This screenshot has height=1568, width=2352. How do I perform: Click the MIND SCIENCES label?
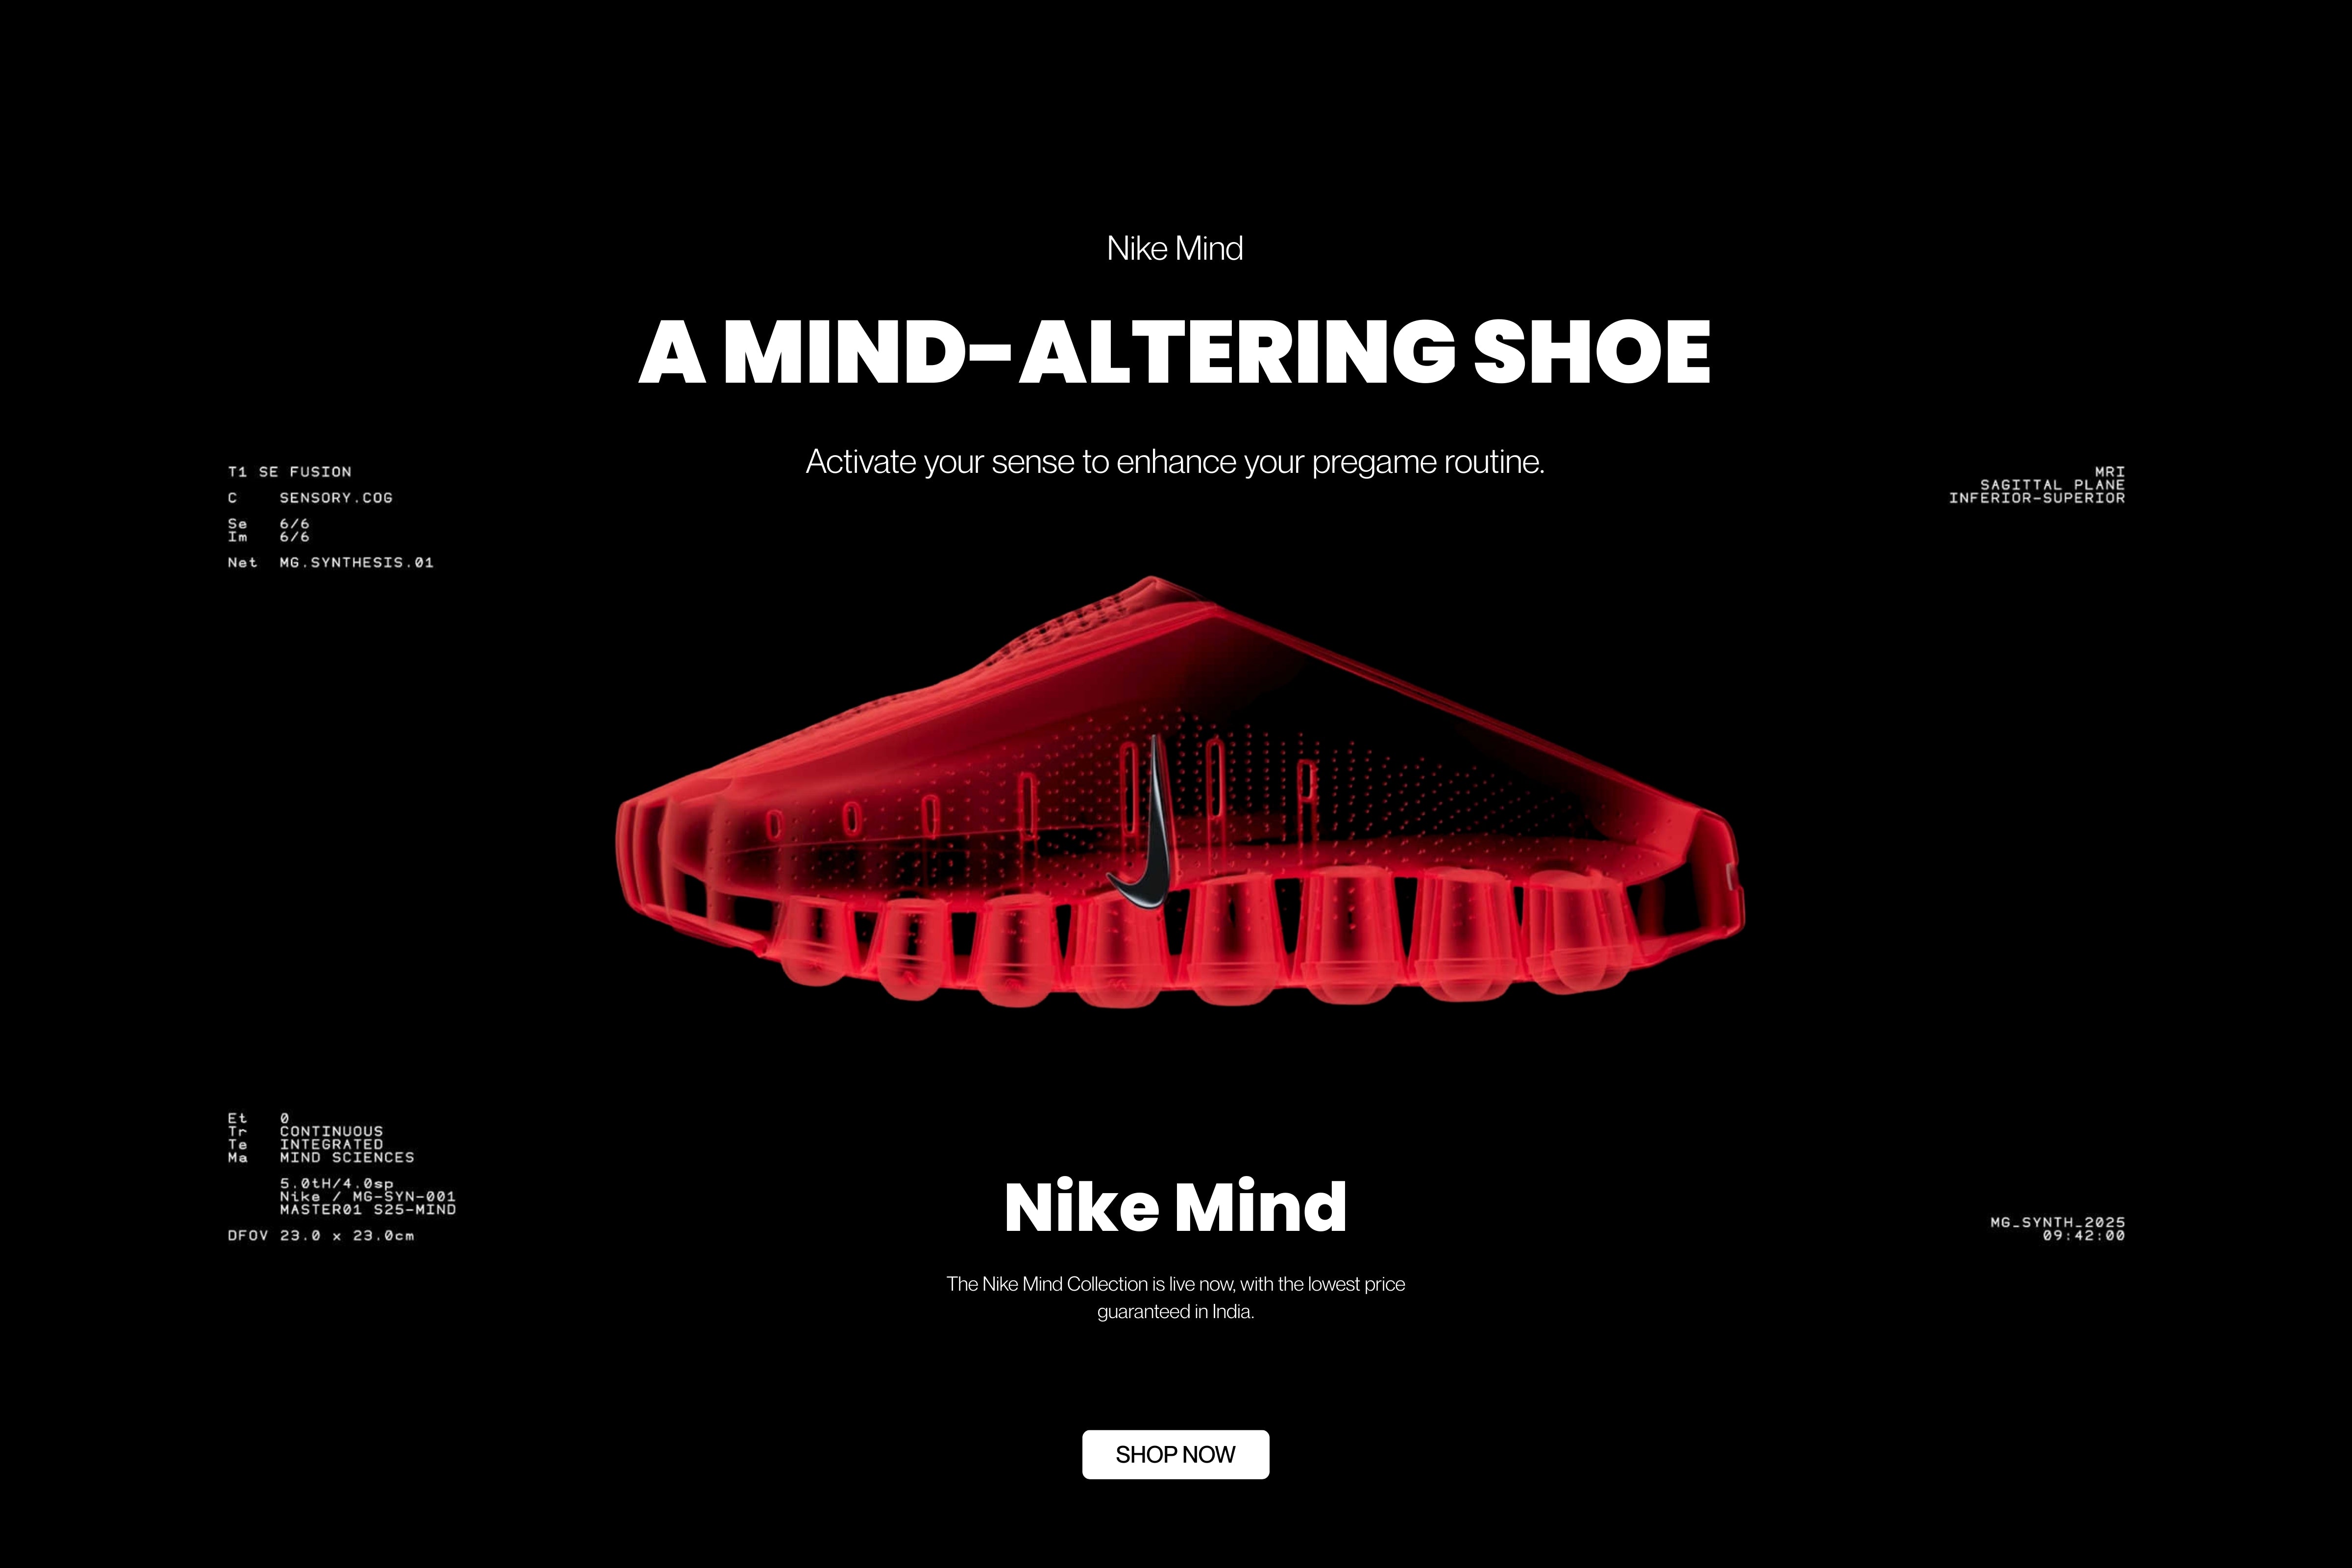coord(347,1157)
